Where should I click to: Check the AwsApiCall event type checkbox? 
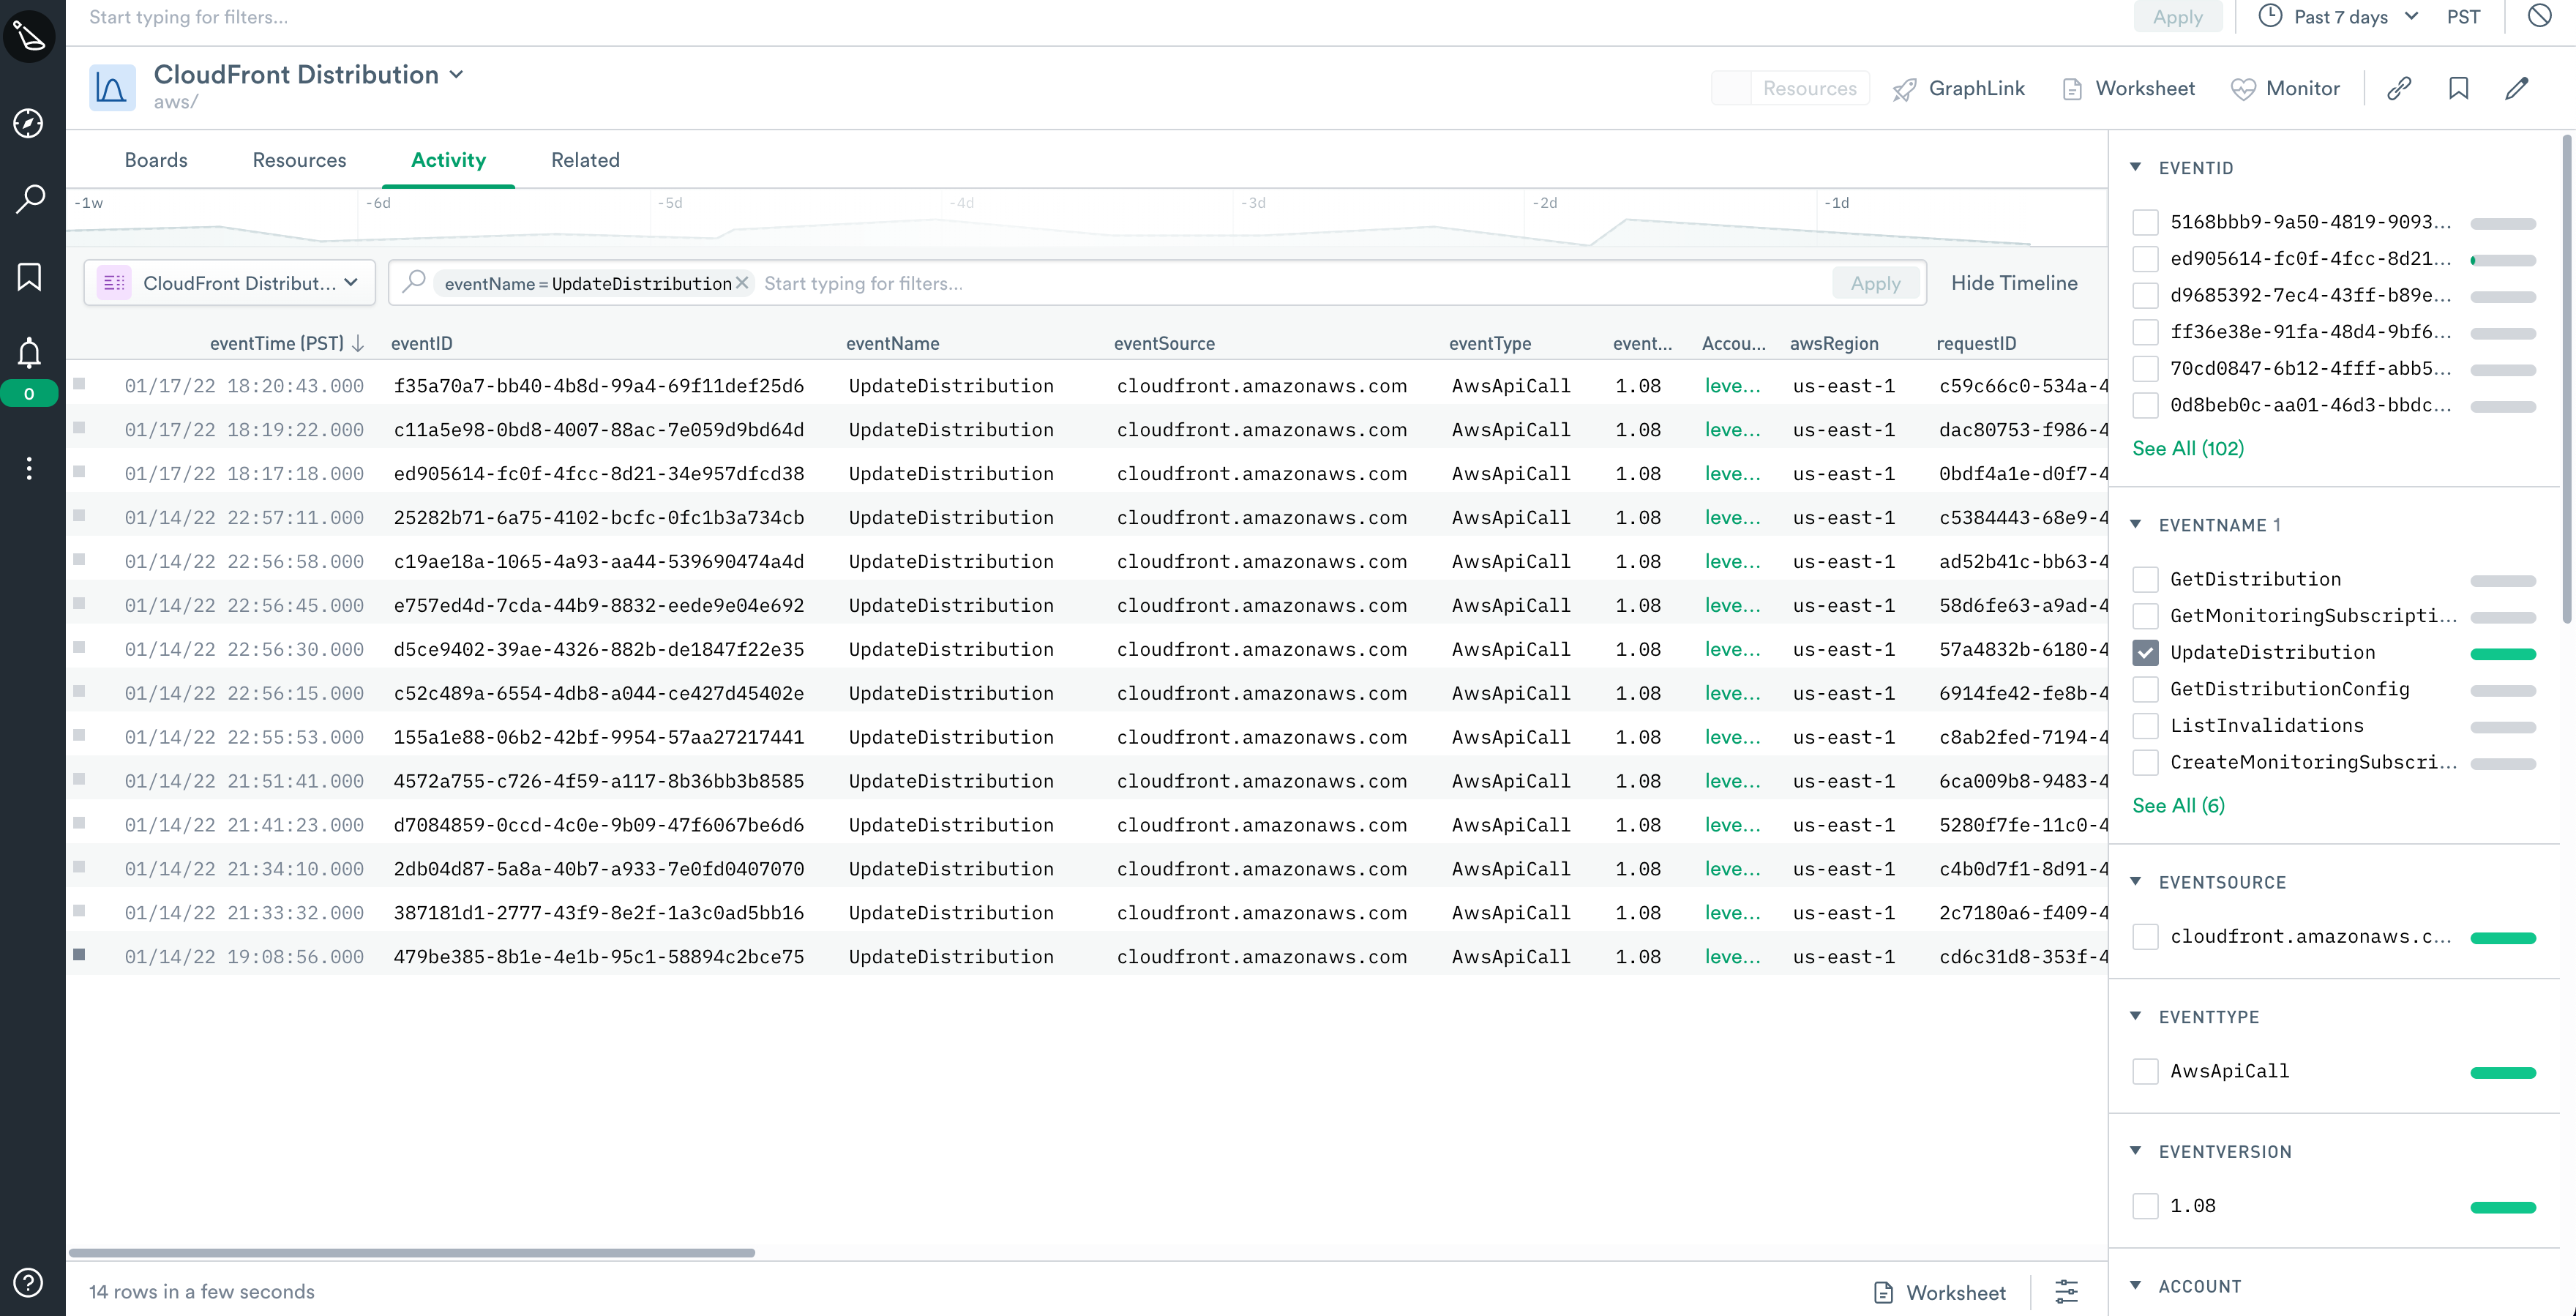(x=2145, y=1071)
